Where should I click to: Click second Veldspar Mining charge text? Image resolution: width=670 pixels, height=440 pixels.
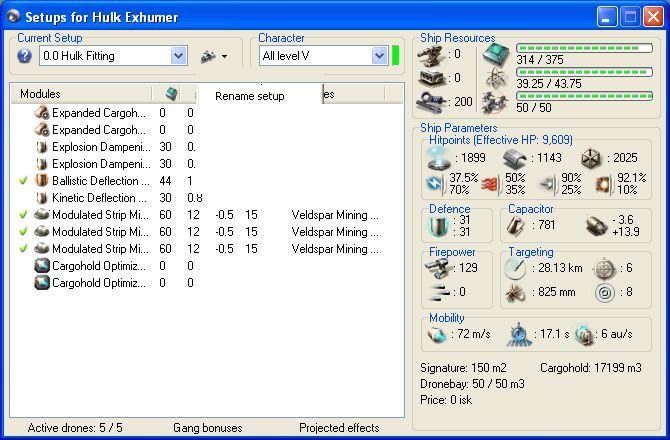coord(335,232)
